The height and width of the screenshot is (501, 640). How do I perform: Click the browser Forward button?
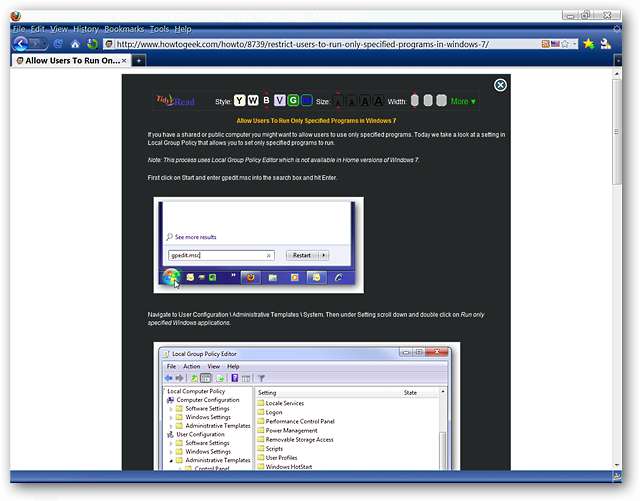pyautogui.click(x=38, y=44)
